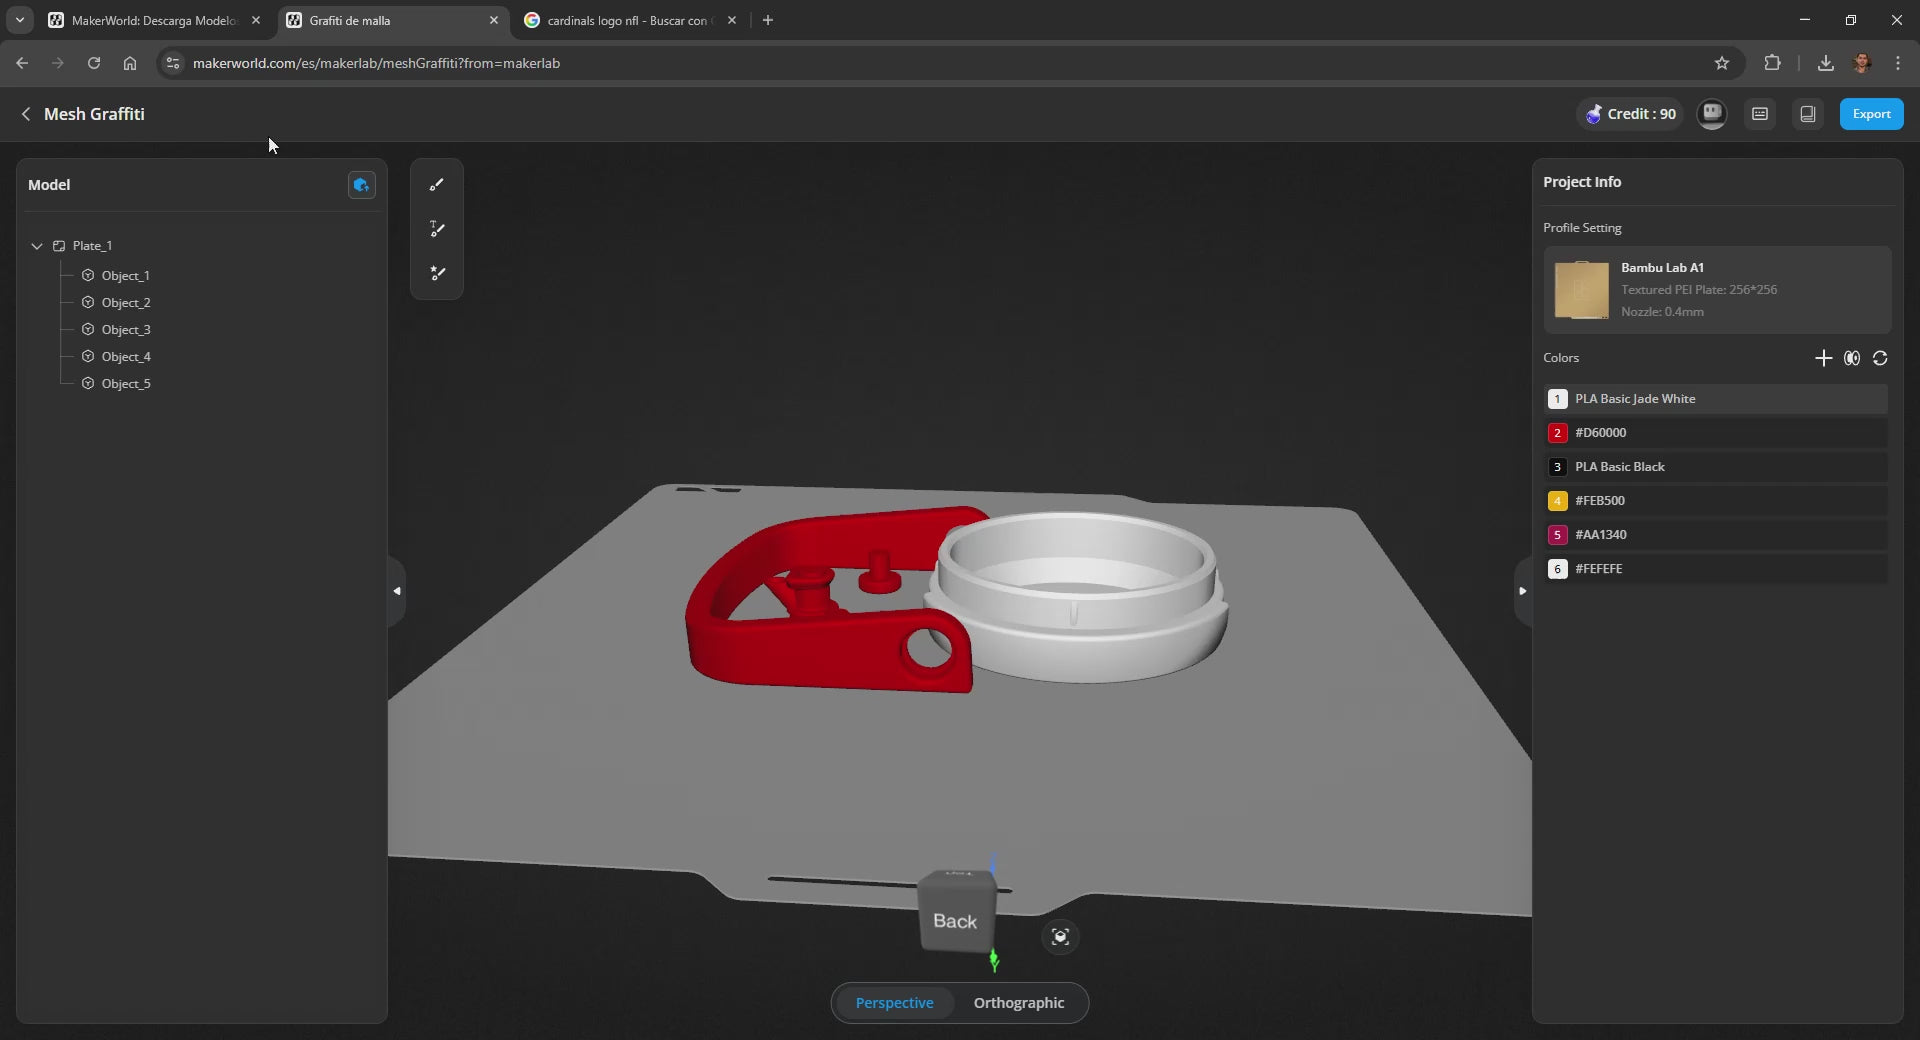Click the Object_3 cube icon
Screen dimensions: 1920x1040
coord(88,329)
